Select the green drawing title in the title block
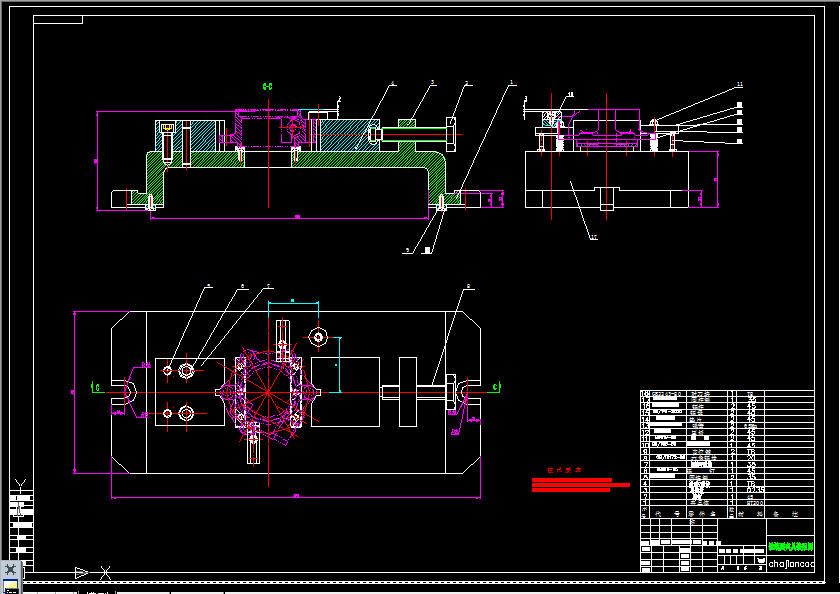Viewport: 840px width, 594px height. [x=791, y=546]
